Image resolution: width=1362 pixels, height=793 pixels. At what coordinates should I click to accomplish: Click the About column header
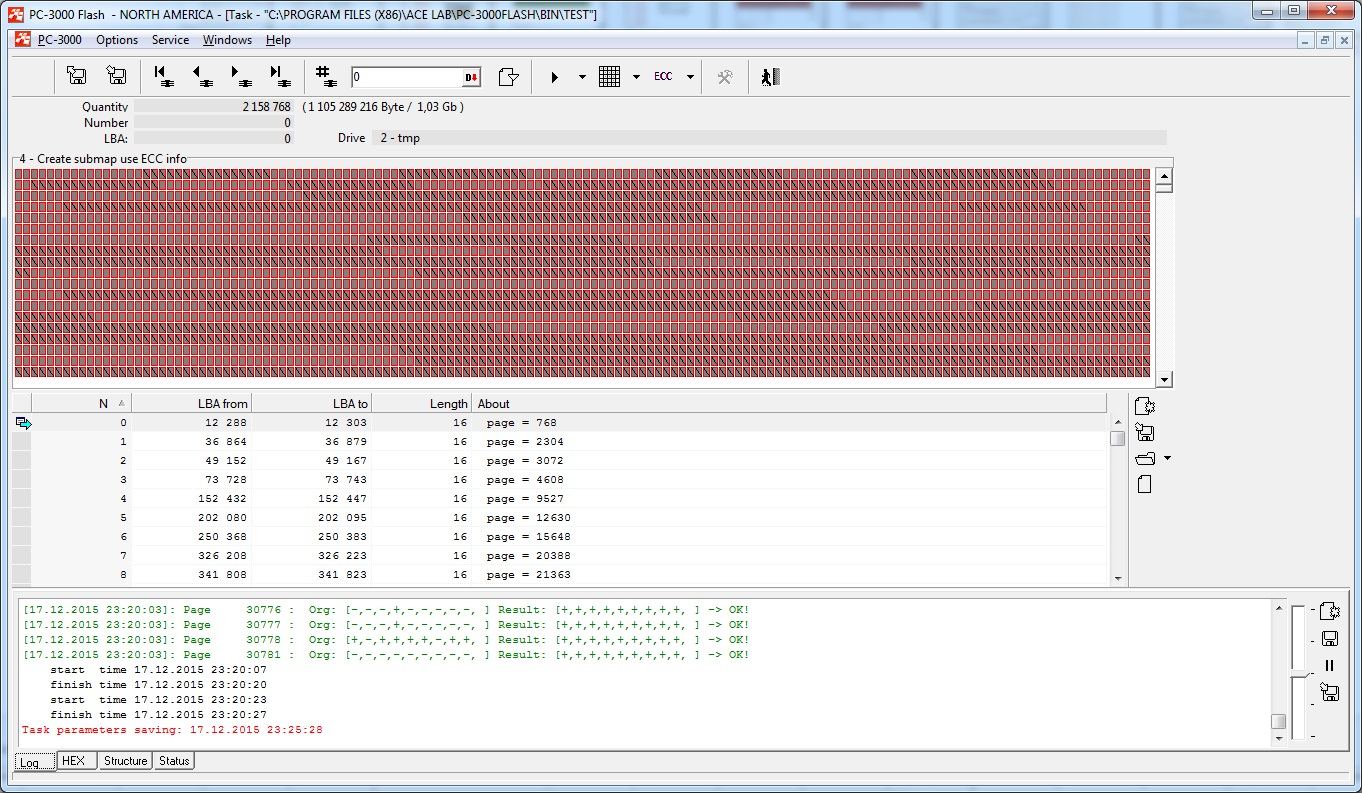789,404
